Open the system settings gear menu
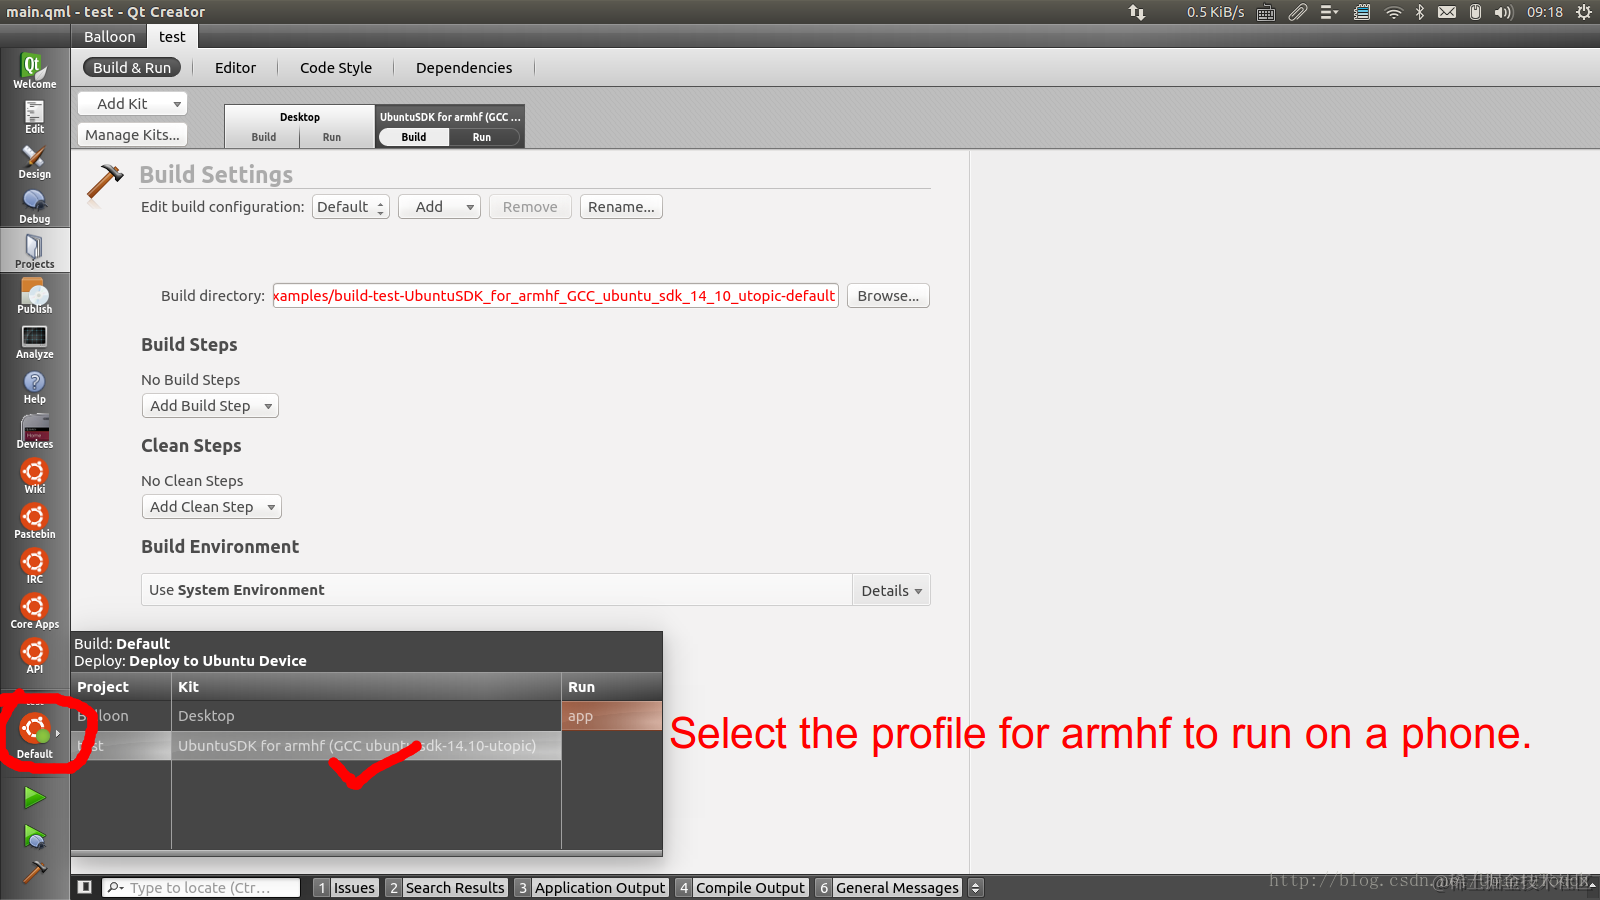Screen dimensions: 1600x900 (1584, 12)
